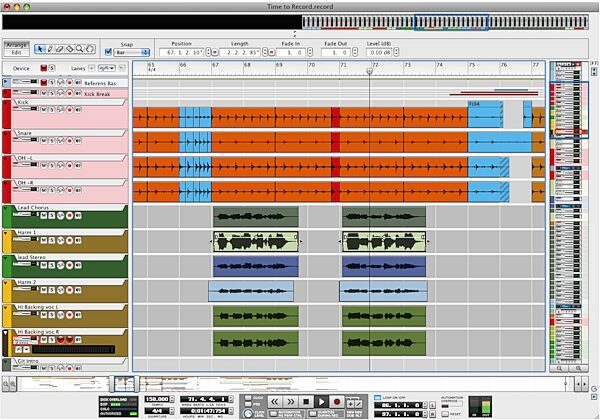The image size is (600, 420).
Task: Click the Fast Forward button in transport
Action: [290, 402]
